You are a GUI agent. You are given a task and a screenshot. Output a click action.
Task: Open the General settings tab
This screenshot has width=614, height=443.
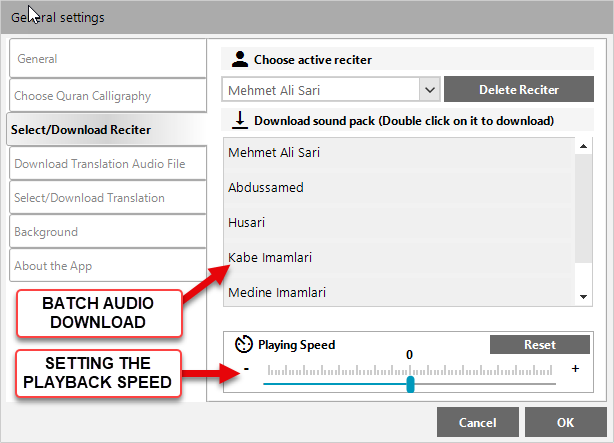click(108, 58)
